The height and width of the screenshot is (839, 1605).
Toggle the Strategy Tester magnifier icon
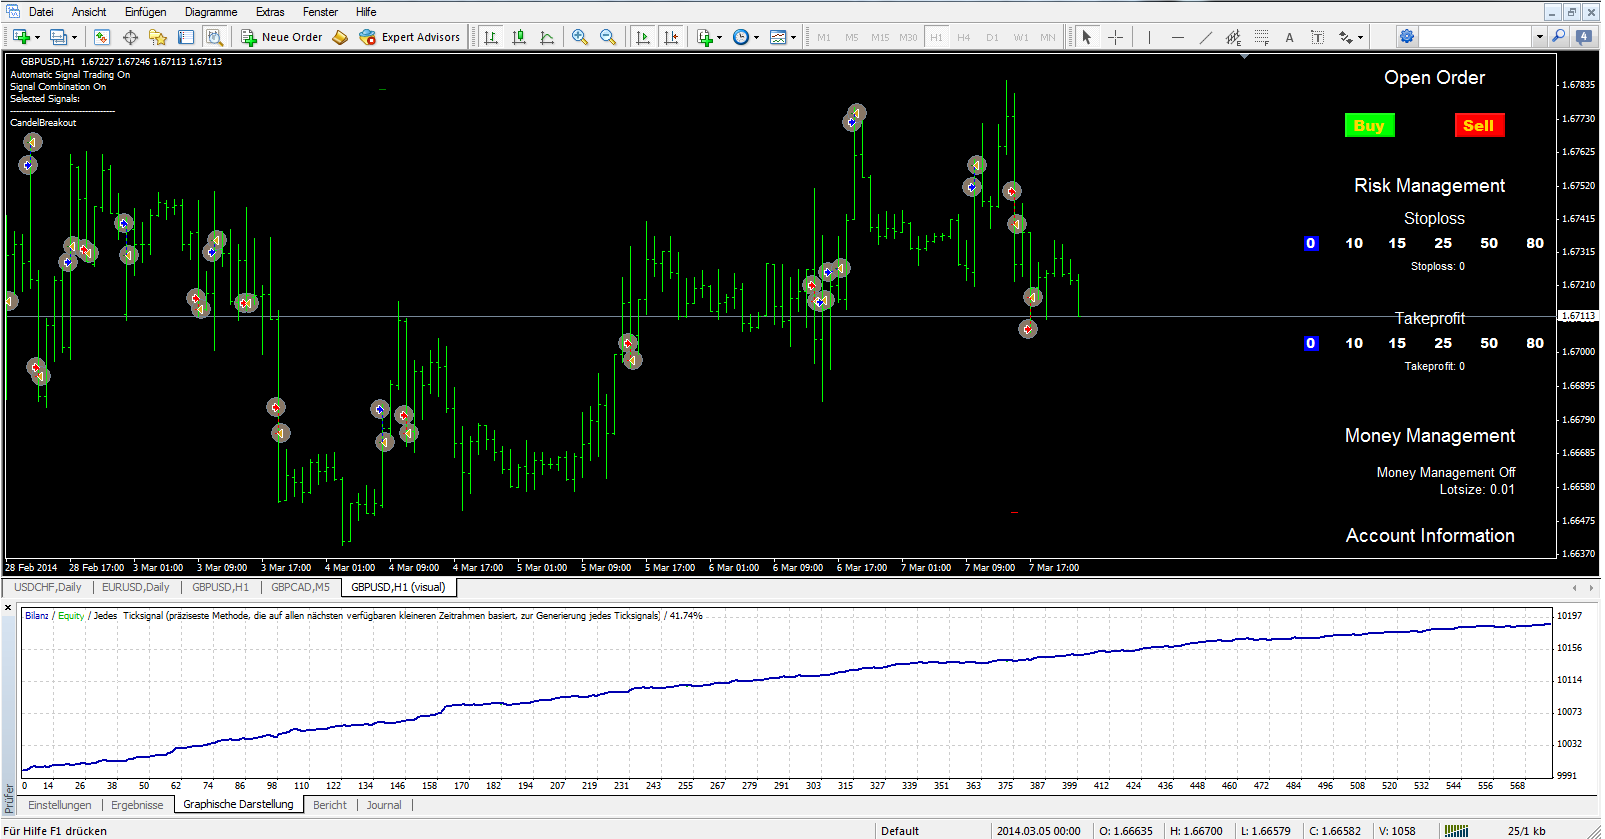(x=214, y=37)
